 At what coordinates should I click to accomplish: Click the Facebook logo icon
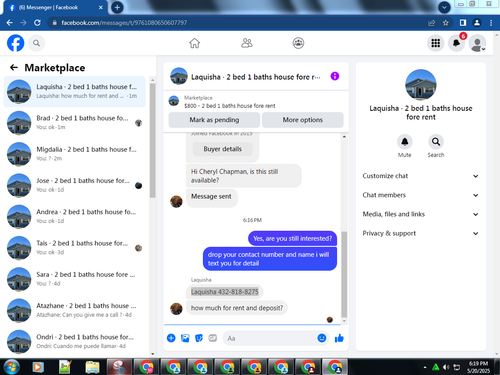pos(16,43)
